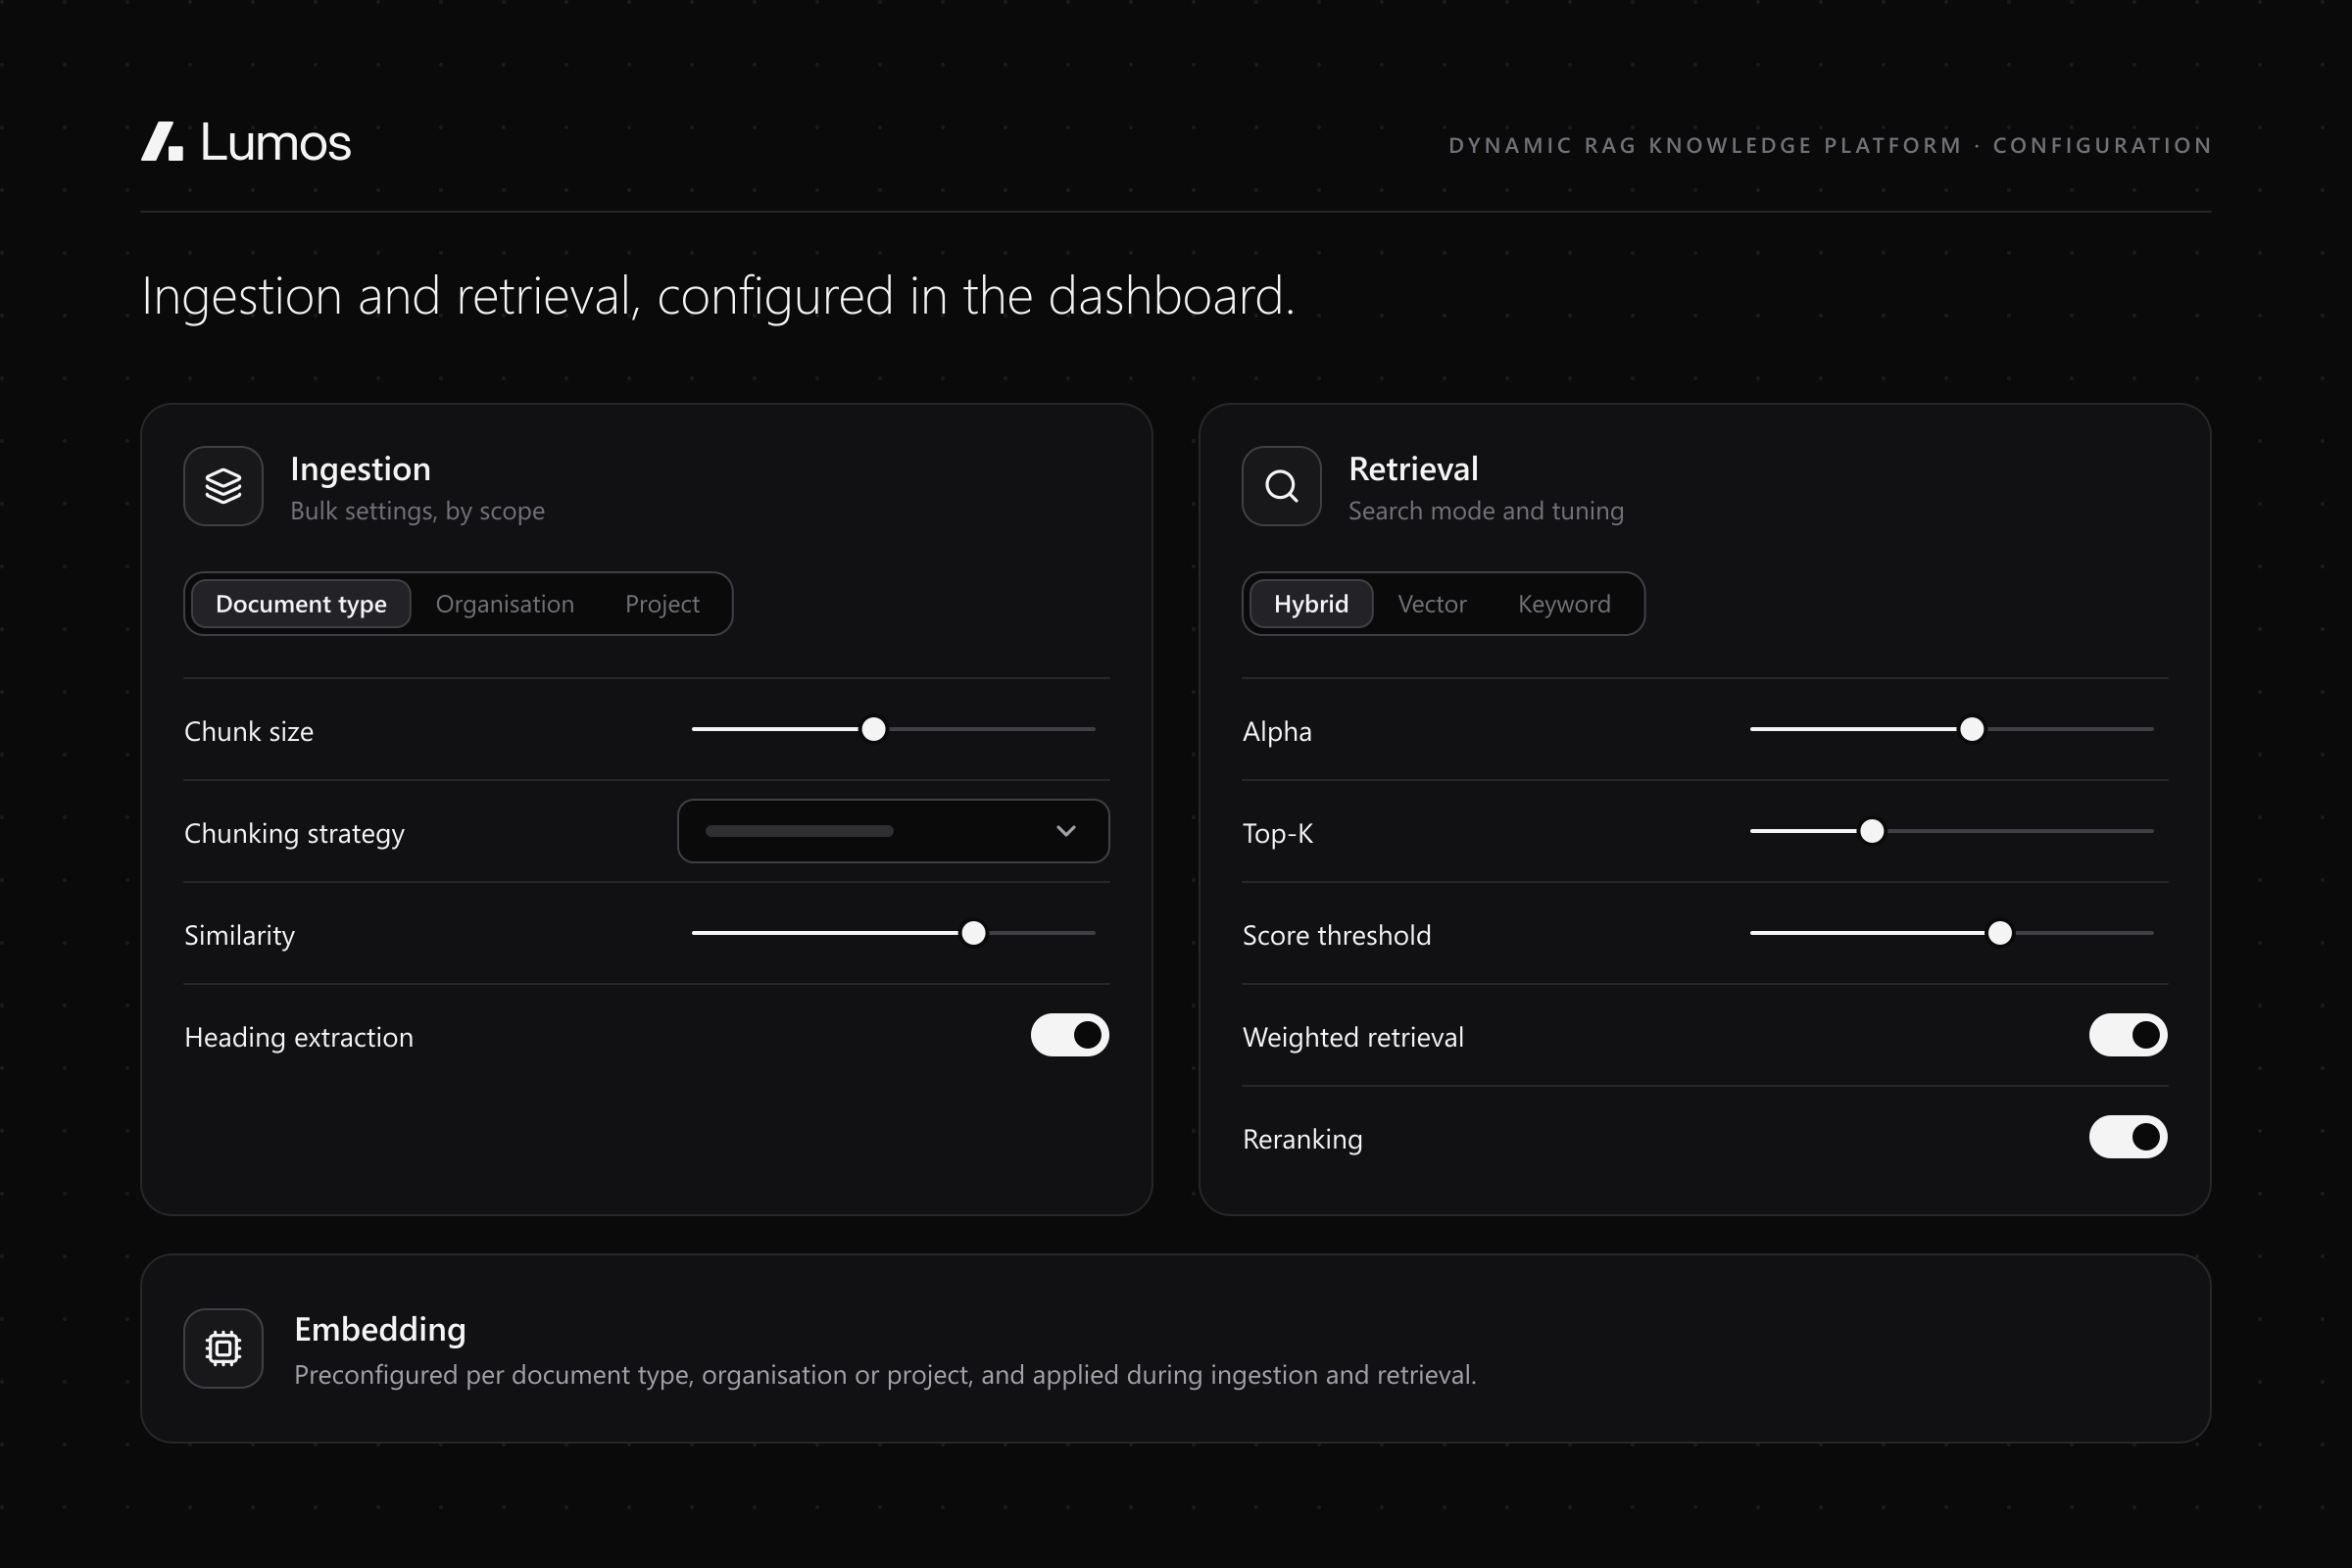Screen dimensions: 2352x1568
Task: Disable the Weighted retrieval switch
Action: [x=2128, y=1035]
